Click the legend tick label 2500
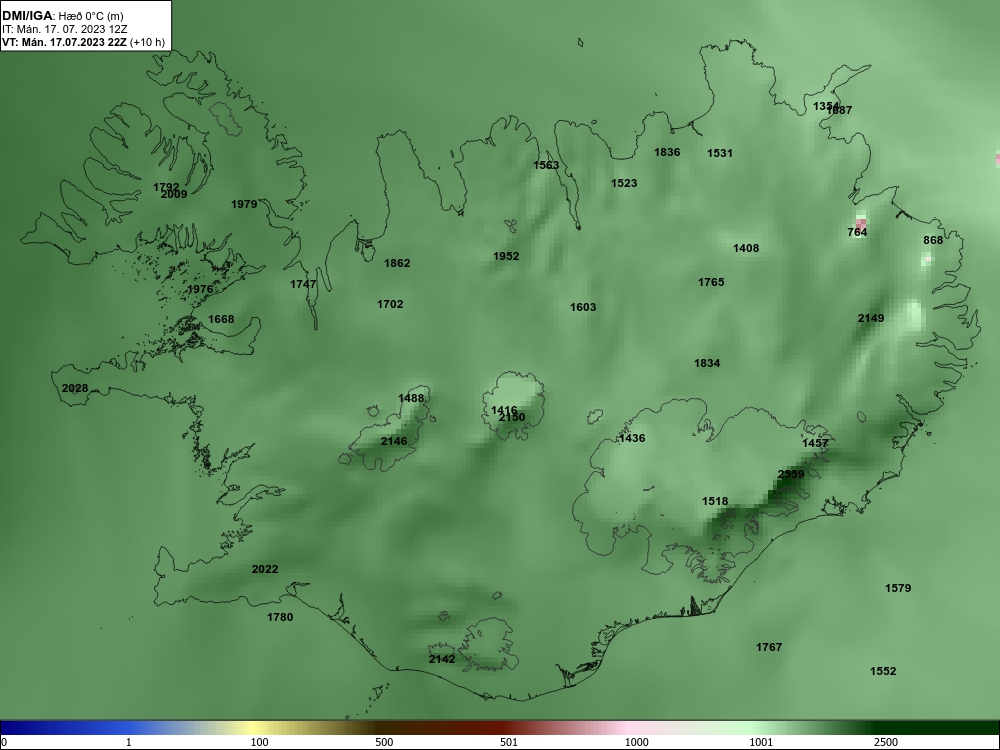The width and height of the screenshot is (1000, 750). (886, 742)
